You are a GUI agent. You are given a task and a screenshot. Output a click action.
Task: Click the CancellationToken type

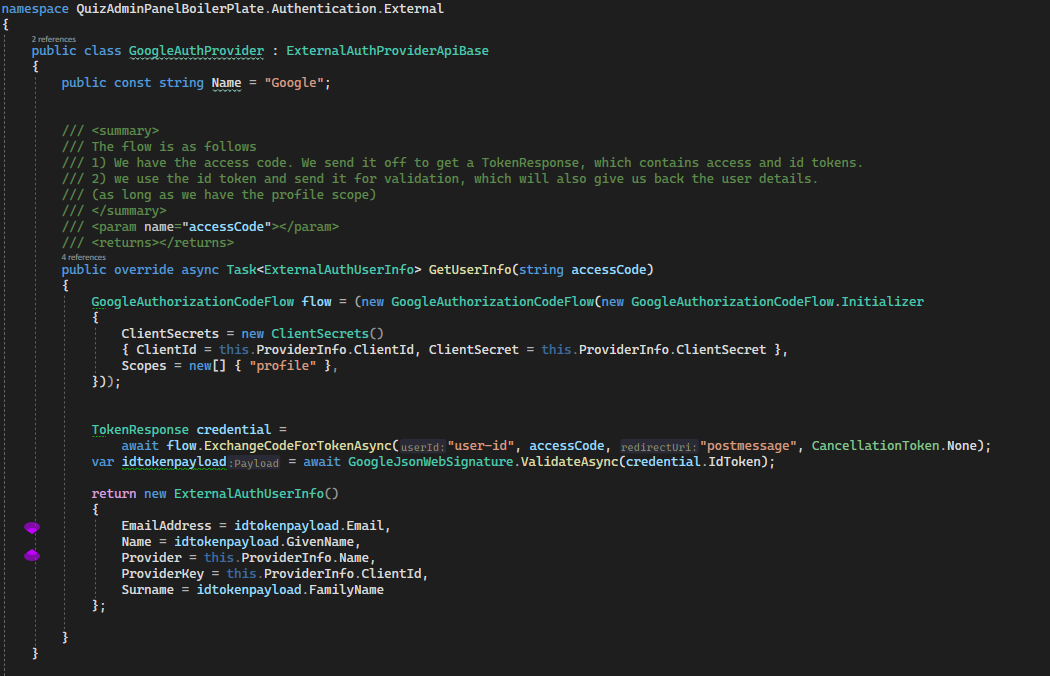[875, 446]
